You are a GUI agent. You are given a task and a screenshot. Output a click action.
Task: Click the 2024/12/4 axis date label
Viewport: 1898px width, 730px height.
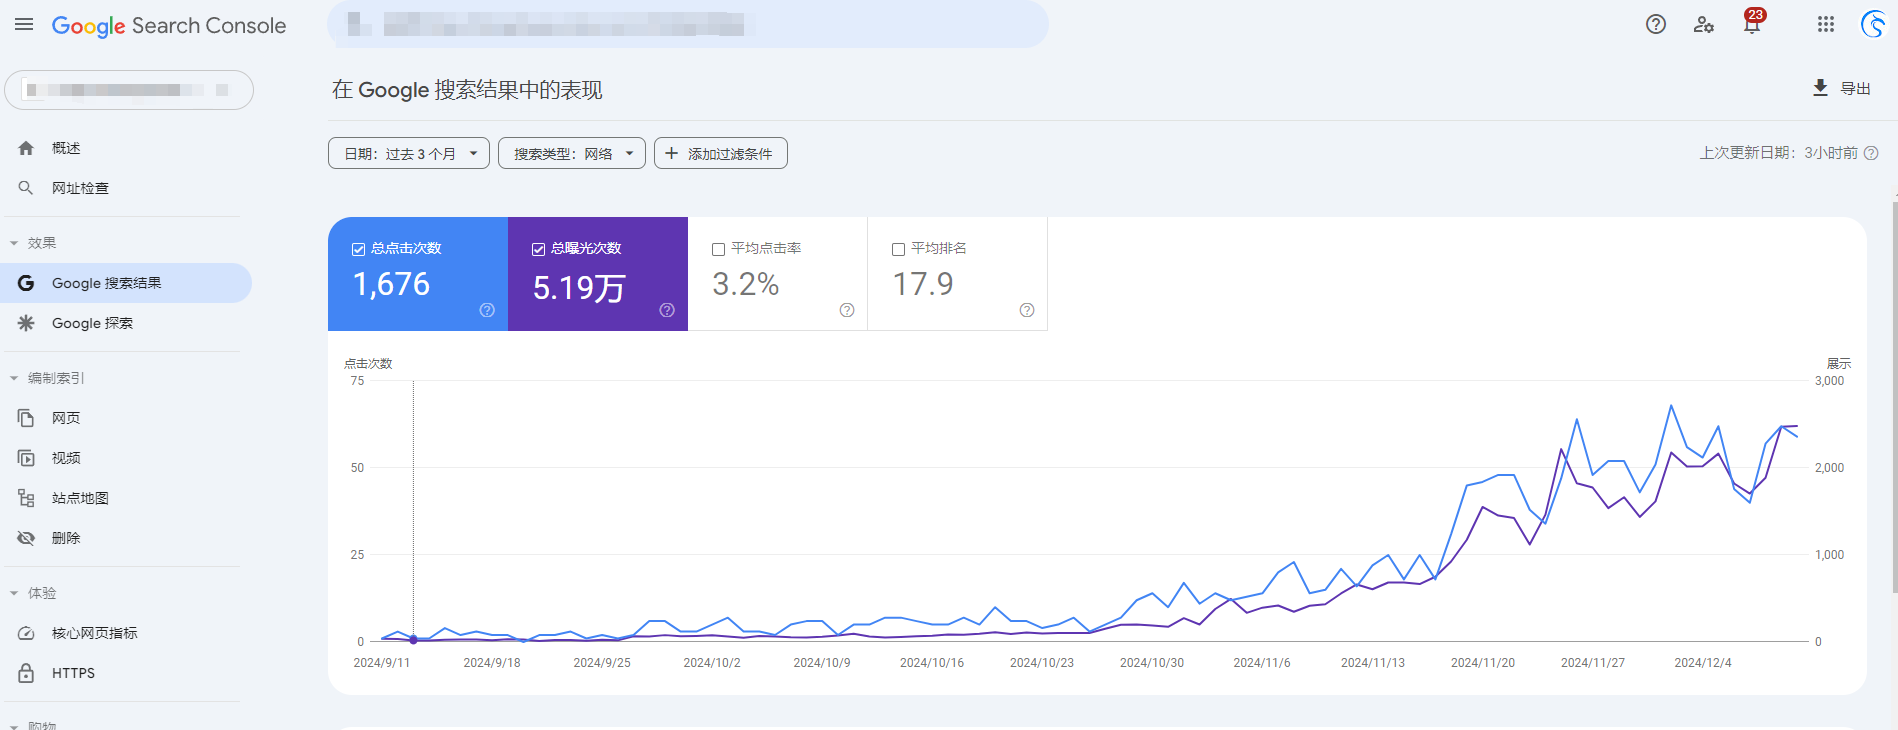(x=1703, y=663)
